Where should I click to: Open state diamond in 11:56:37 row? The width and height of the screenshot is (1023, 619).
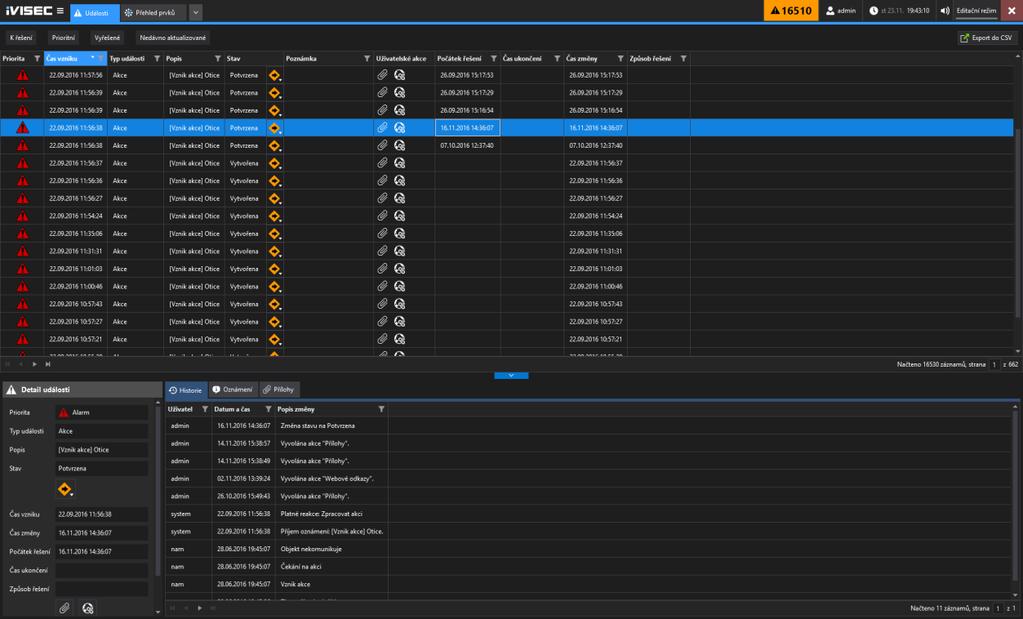(x=275, y=164)
